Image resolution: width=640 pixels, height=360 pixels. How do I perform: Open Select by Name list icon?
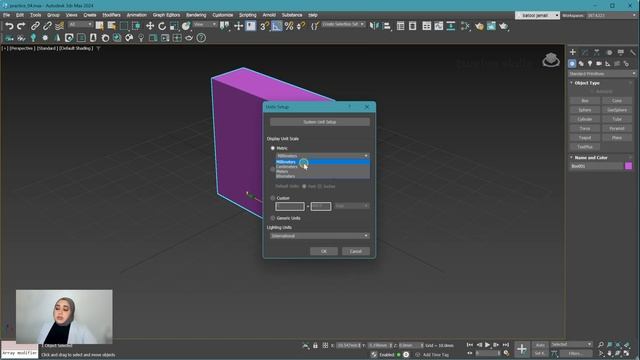[x=111, y=26]
